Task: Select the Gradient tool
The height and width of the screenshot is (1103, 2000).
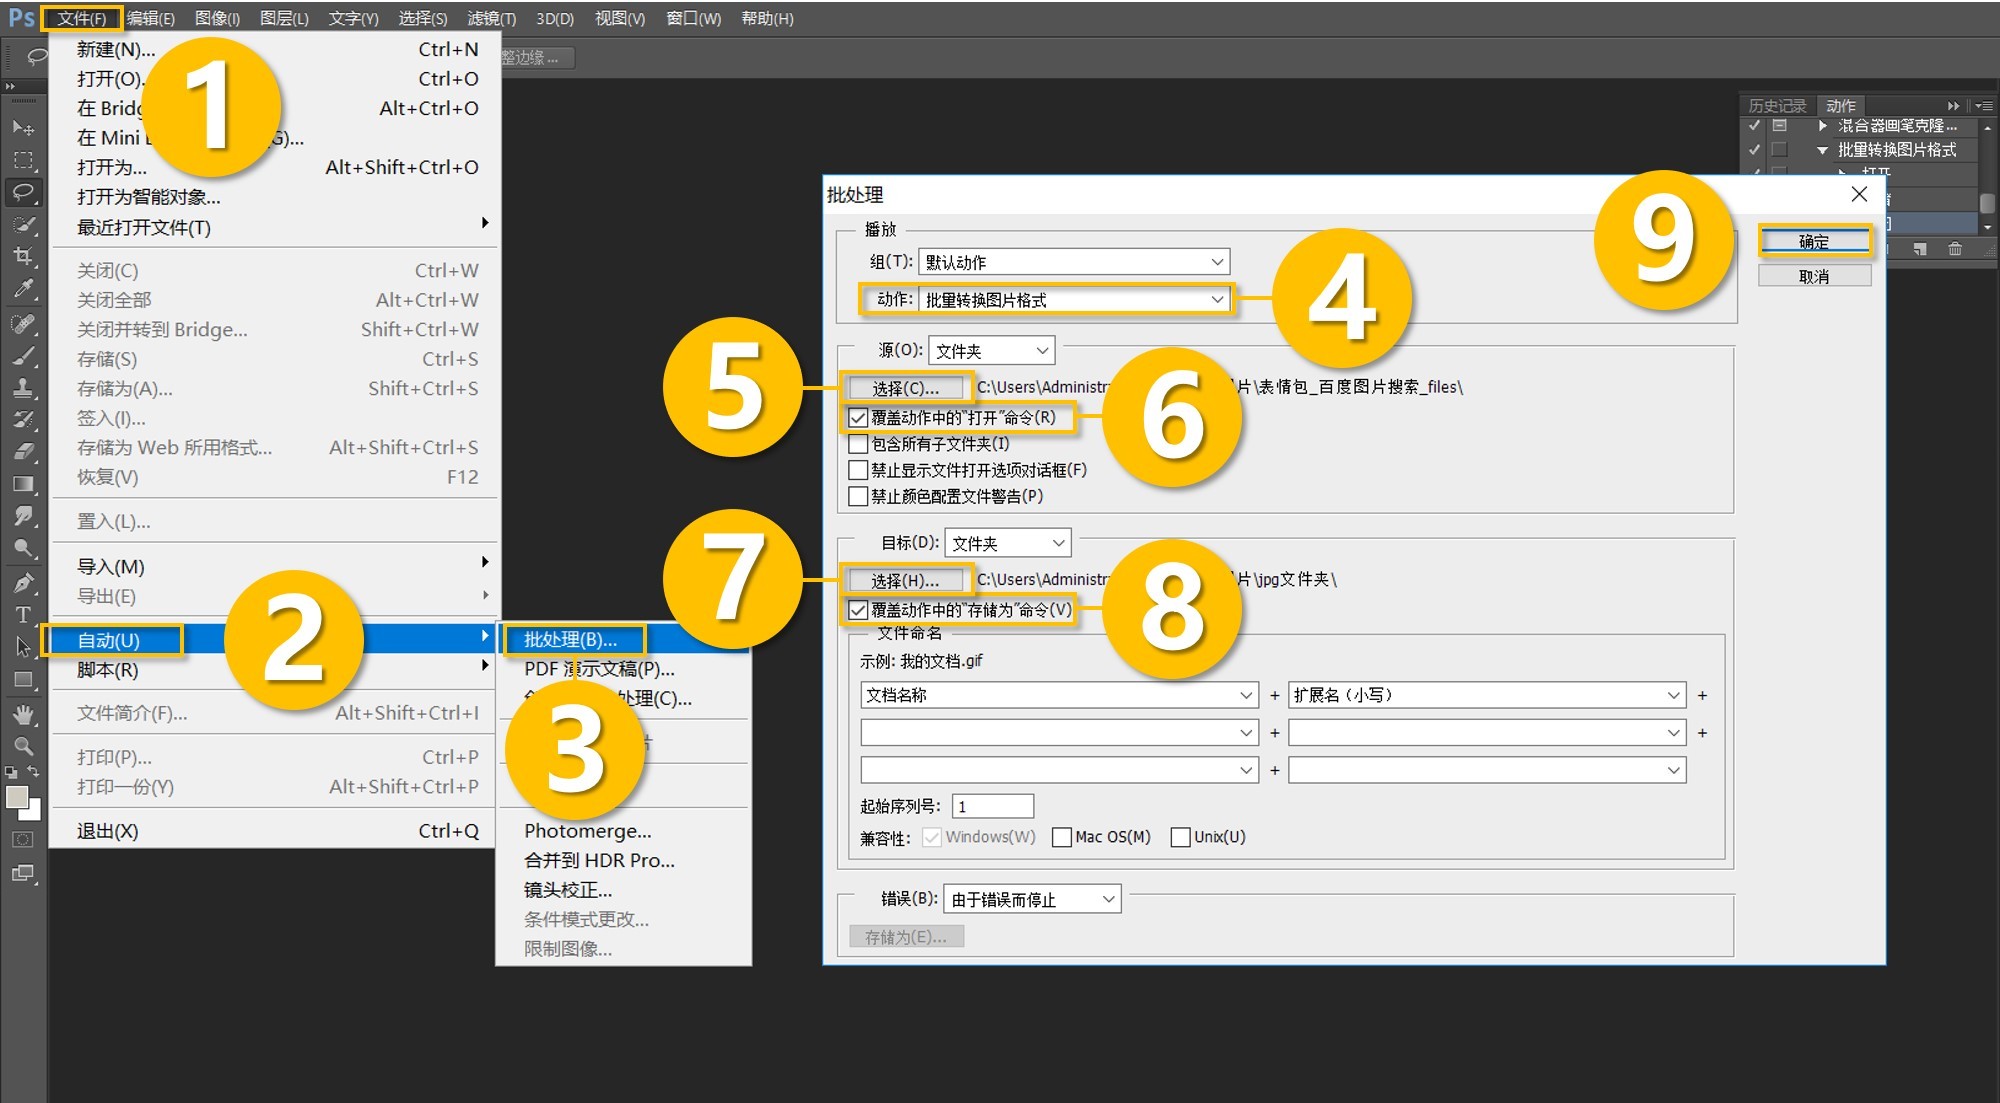Action: [23, 484]
